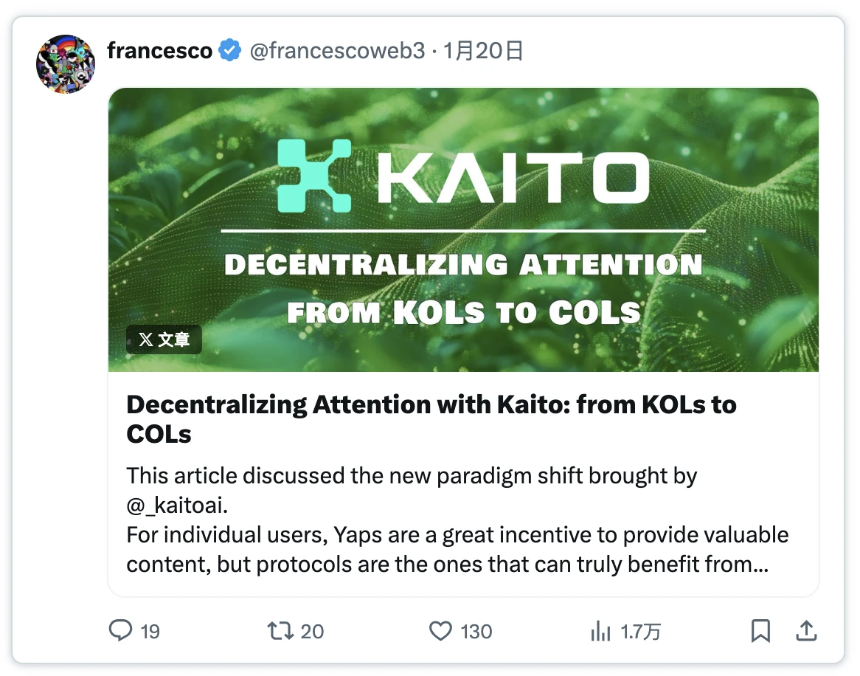Viewport: 860px width, 676px height.
Task: Like the post with the heart icon
Action: tap(441, 631)
